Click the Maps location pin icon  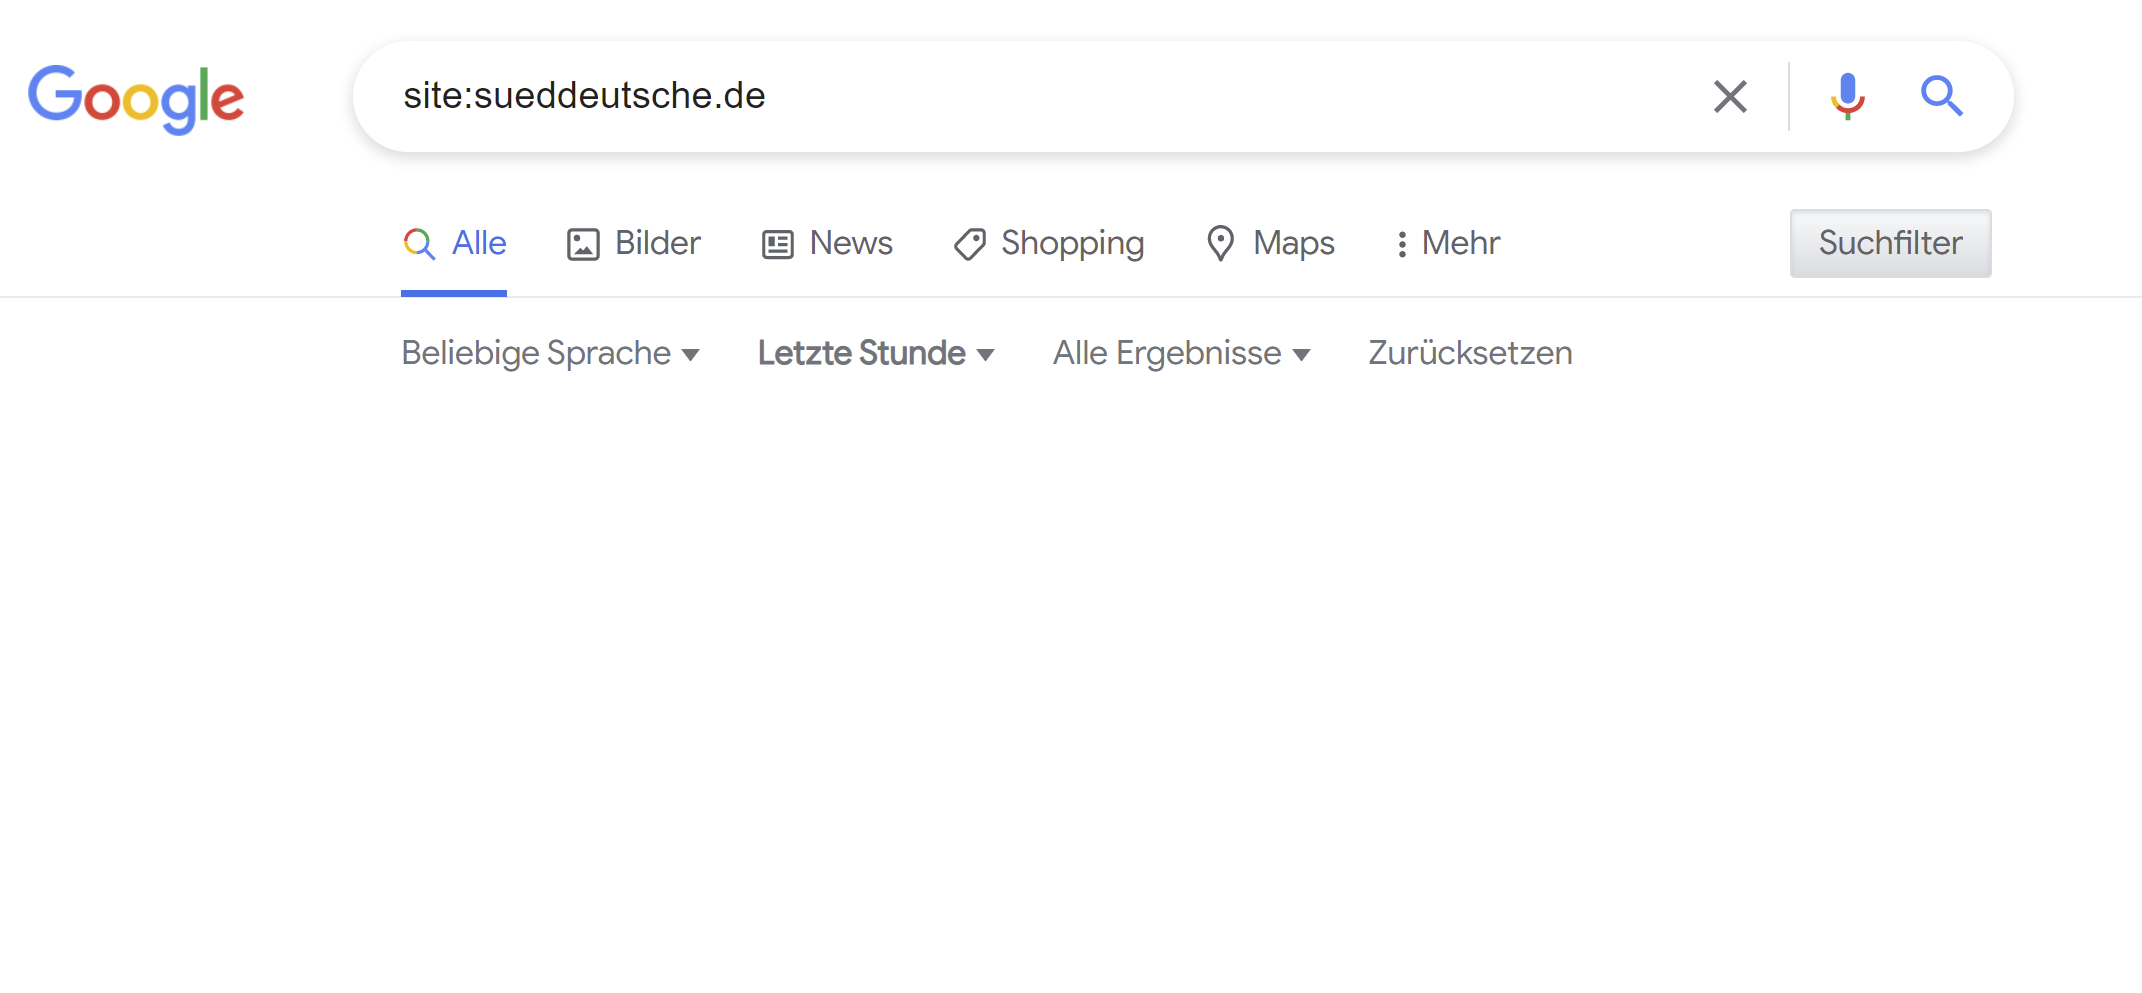coord(1220,243)
